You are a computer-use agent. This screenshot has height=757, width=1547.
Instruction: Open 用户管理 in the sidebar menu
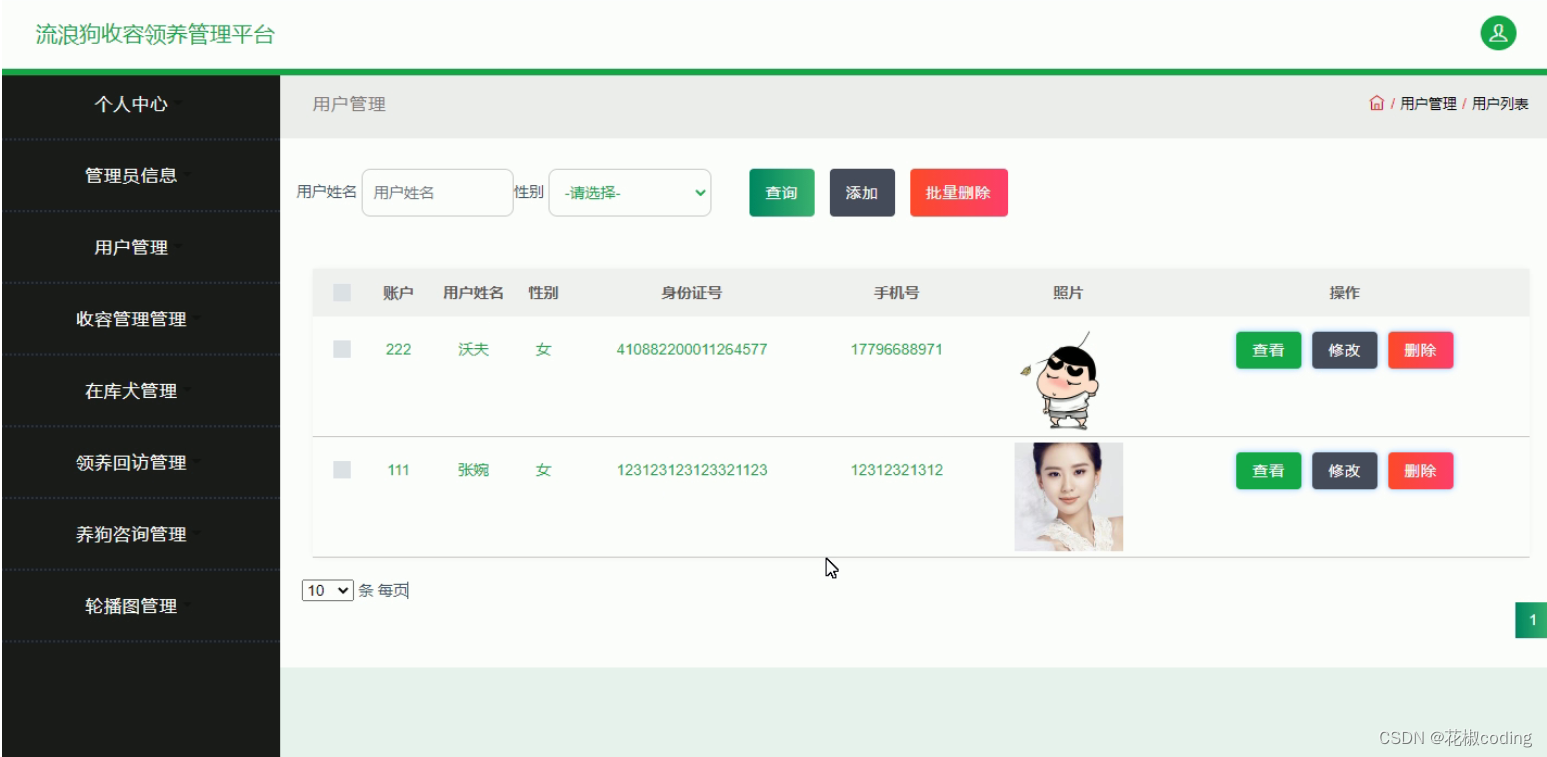pos(130,247)
